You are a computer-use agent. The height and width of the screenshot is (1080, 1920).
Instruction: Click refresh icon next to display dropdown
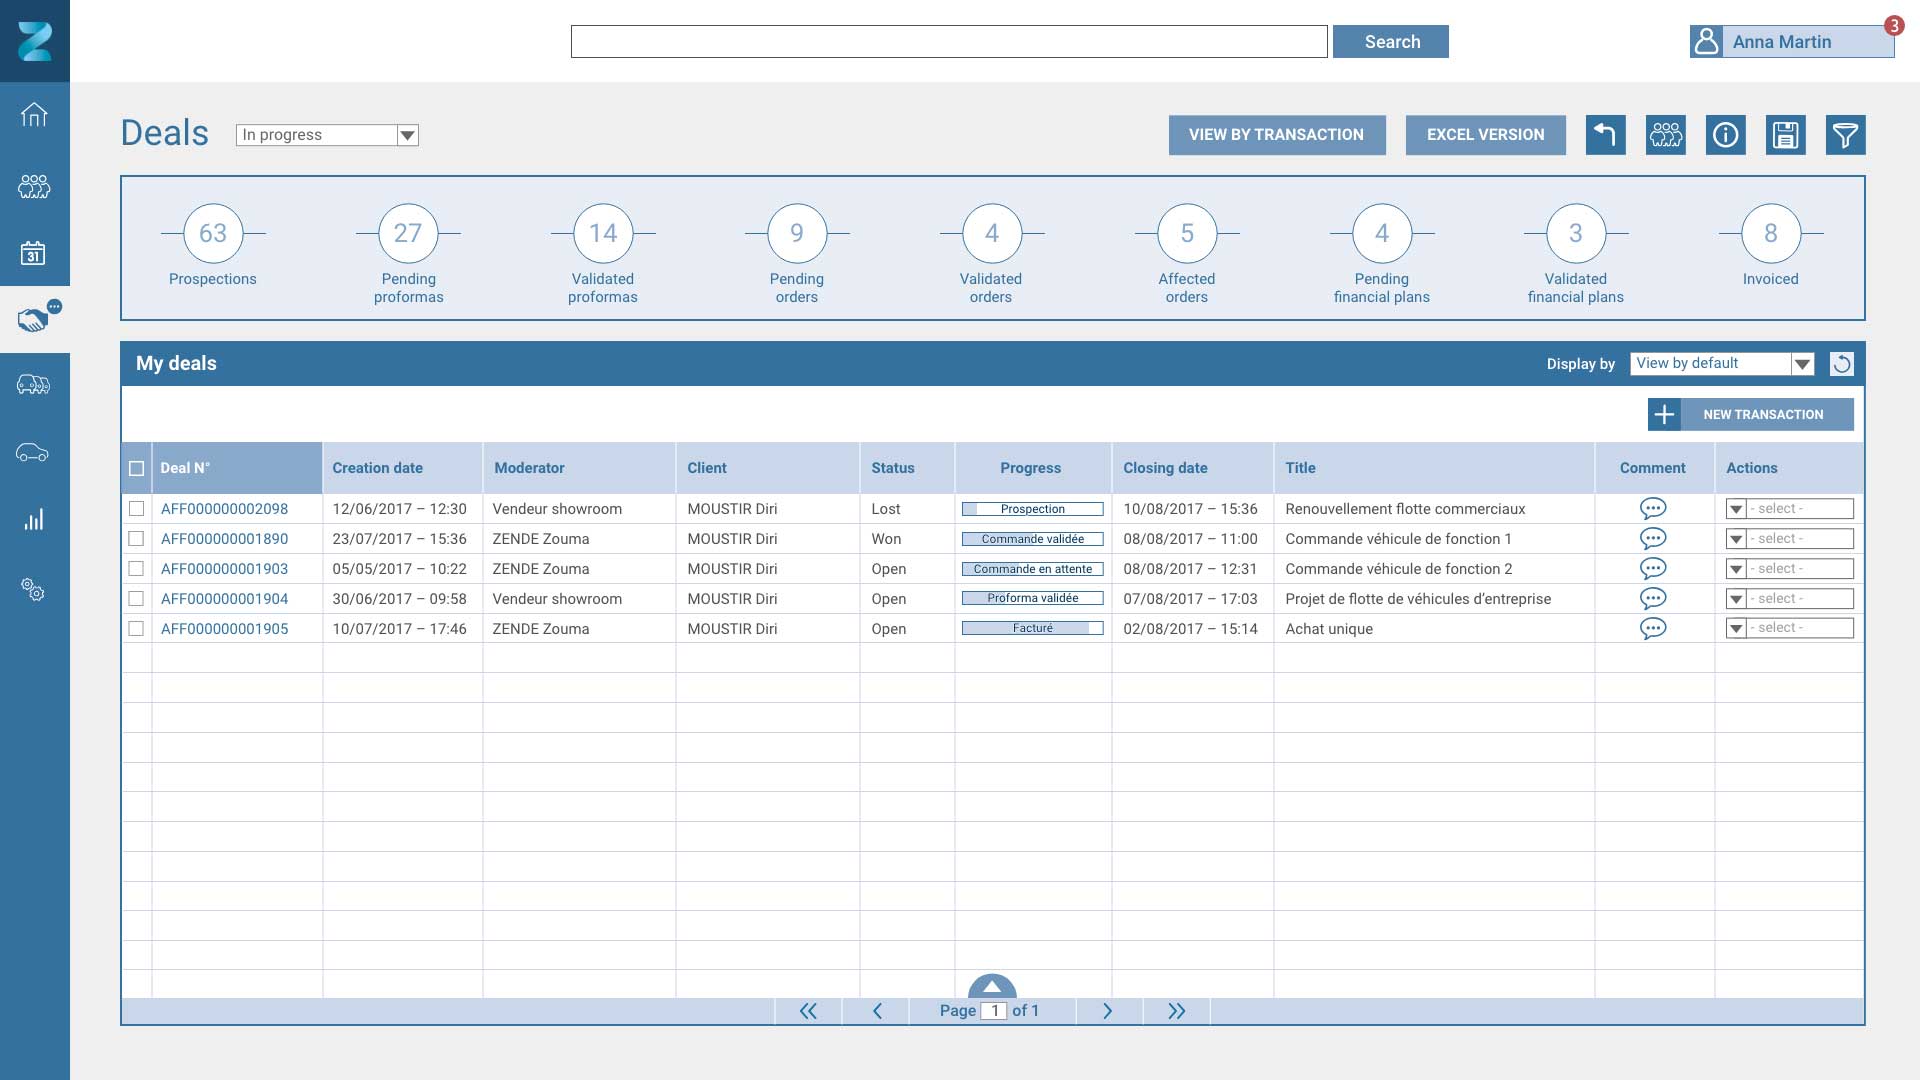point(1841,364)
